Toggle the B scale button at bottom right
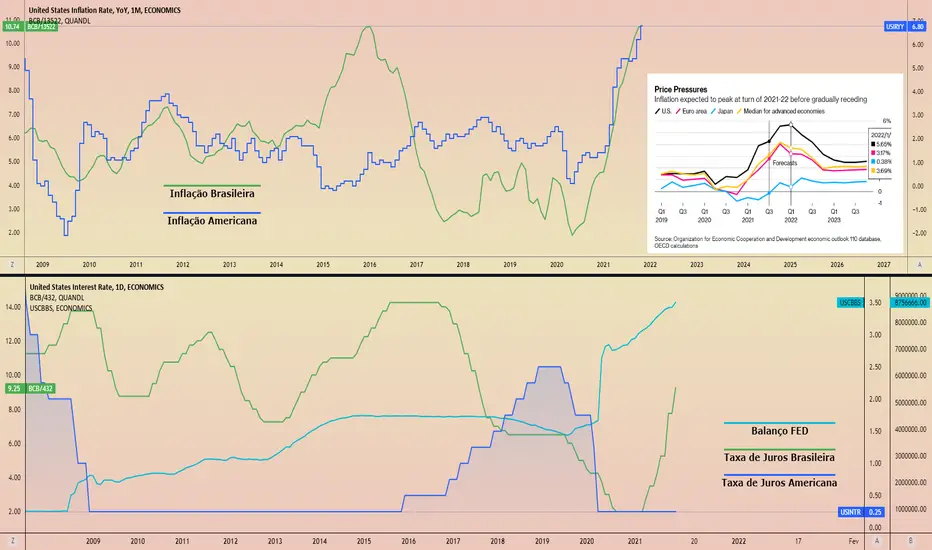 (911, 541)
